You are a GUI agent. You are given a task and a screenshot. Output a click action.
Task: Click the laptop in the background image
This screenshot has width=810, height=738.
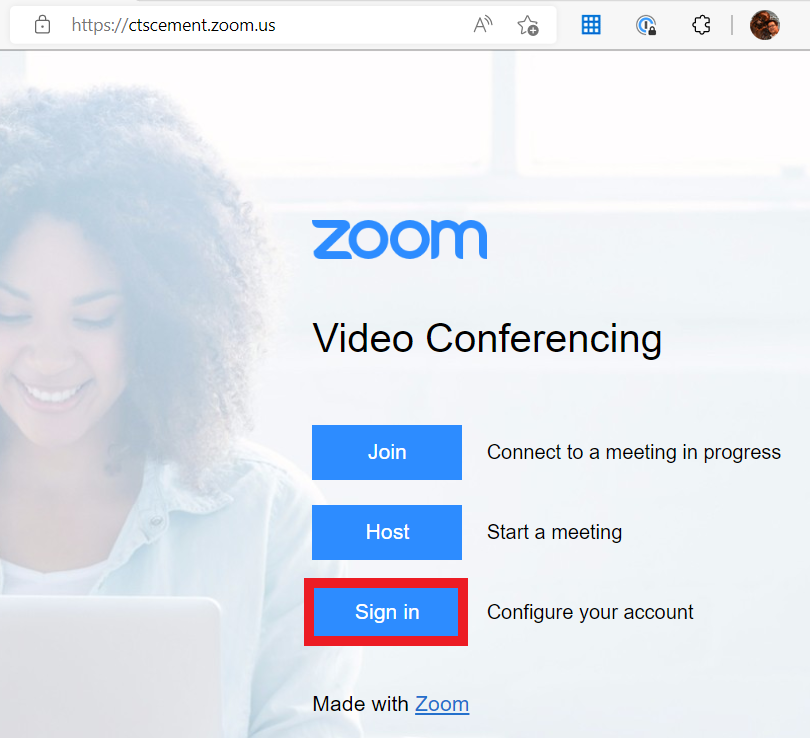[110, 667]
